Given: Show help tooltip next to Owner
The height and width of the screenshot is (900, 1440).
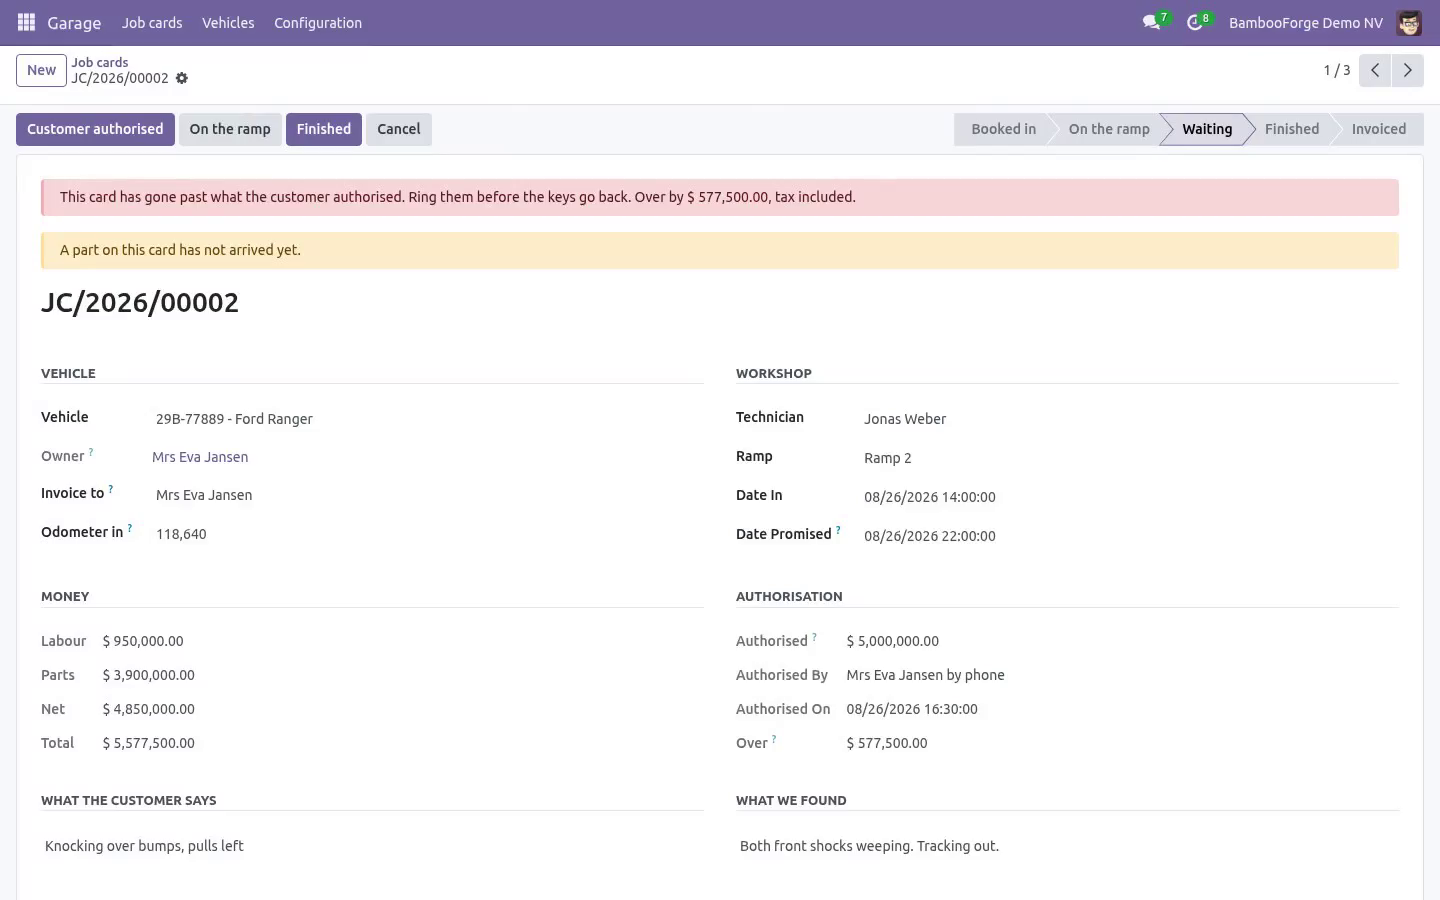Looking at the screenshot, I should [x=91, y=452].
